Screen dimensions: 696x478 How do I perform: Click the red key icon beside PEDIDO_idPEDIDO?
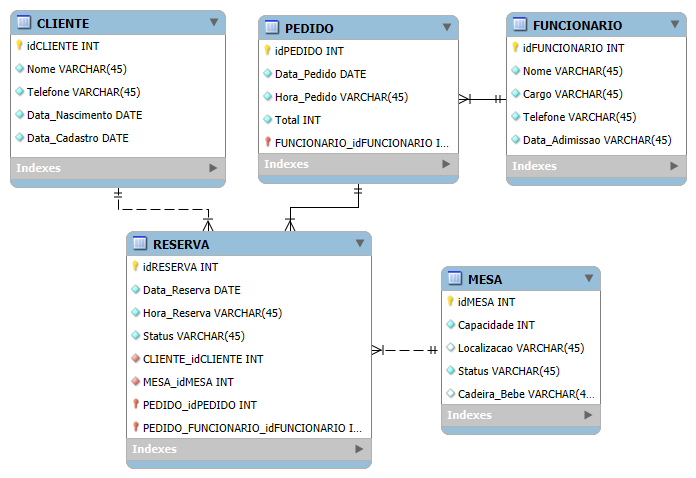(x=136, y=404)
